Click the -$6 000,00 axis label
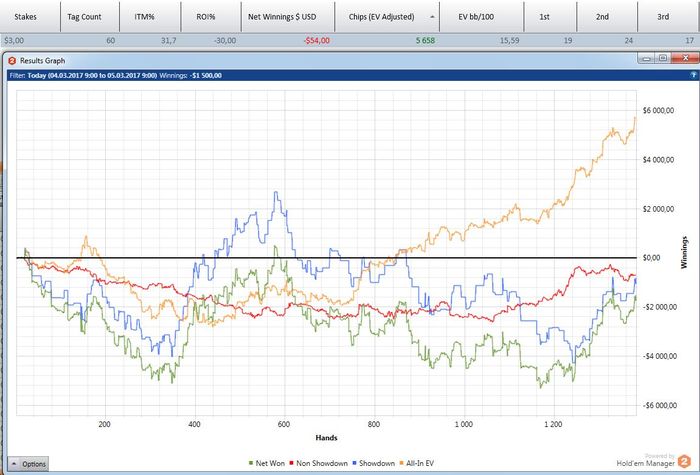This screenshot has width=700, height=475. click(x=659, y=405)
